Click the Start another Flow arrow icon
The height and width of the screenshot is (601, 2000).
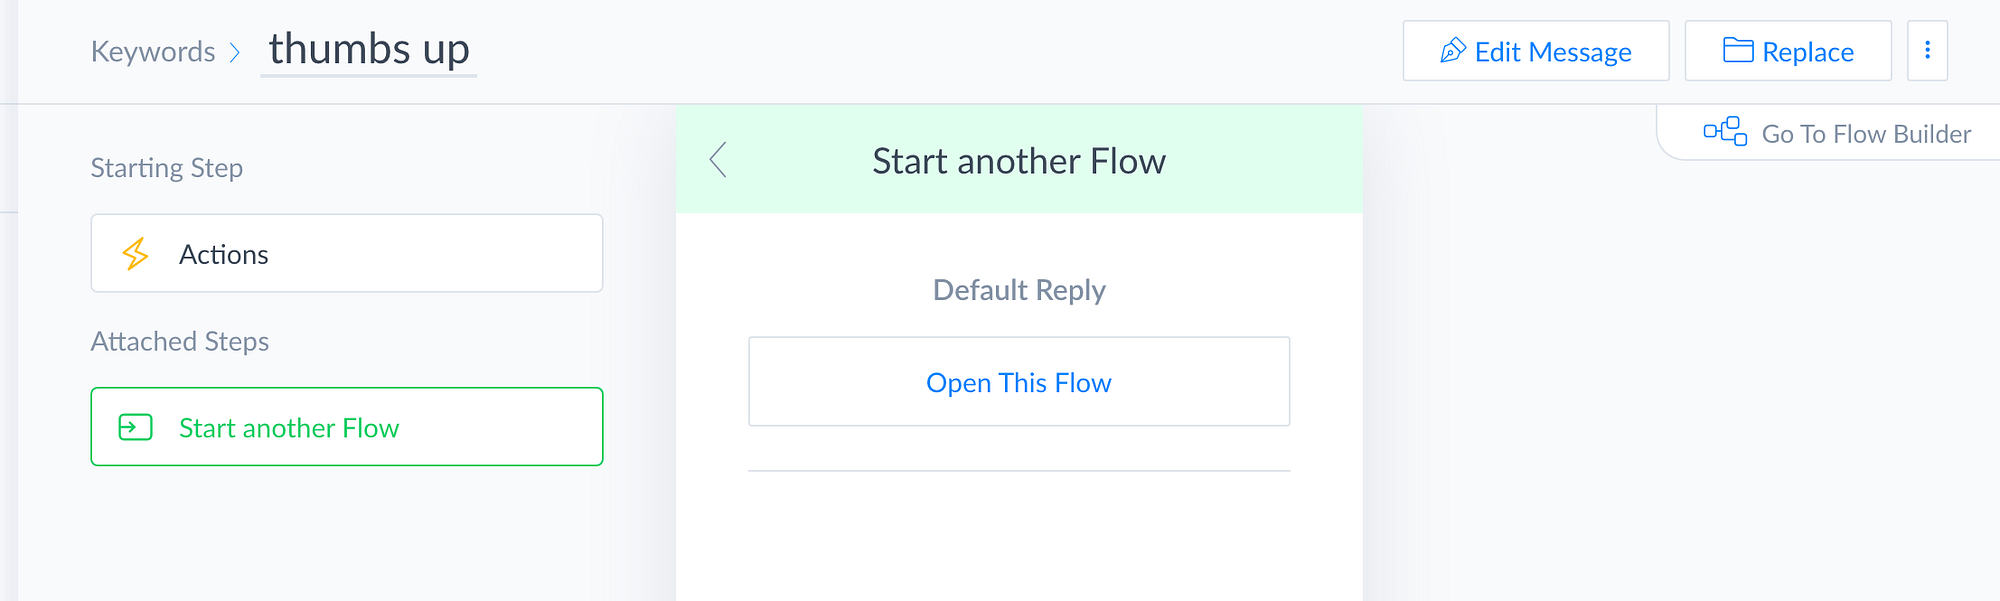[135, 428]
